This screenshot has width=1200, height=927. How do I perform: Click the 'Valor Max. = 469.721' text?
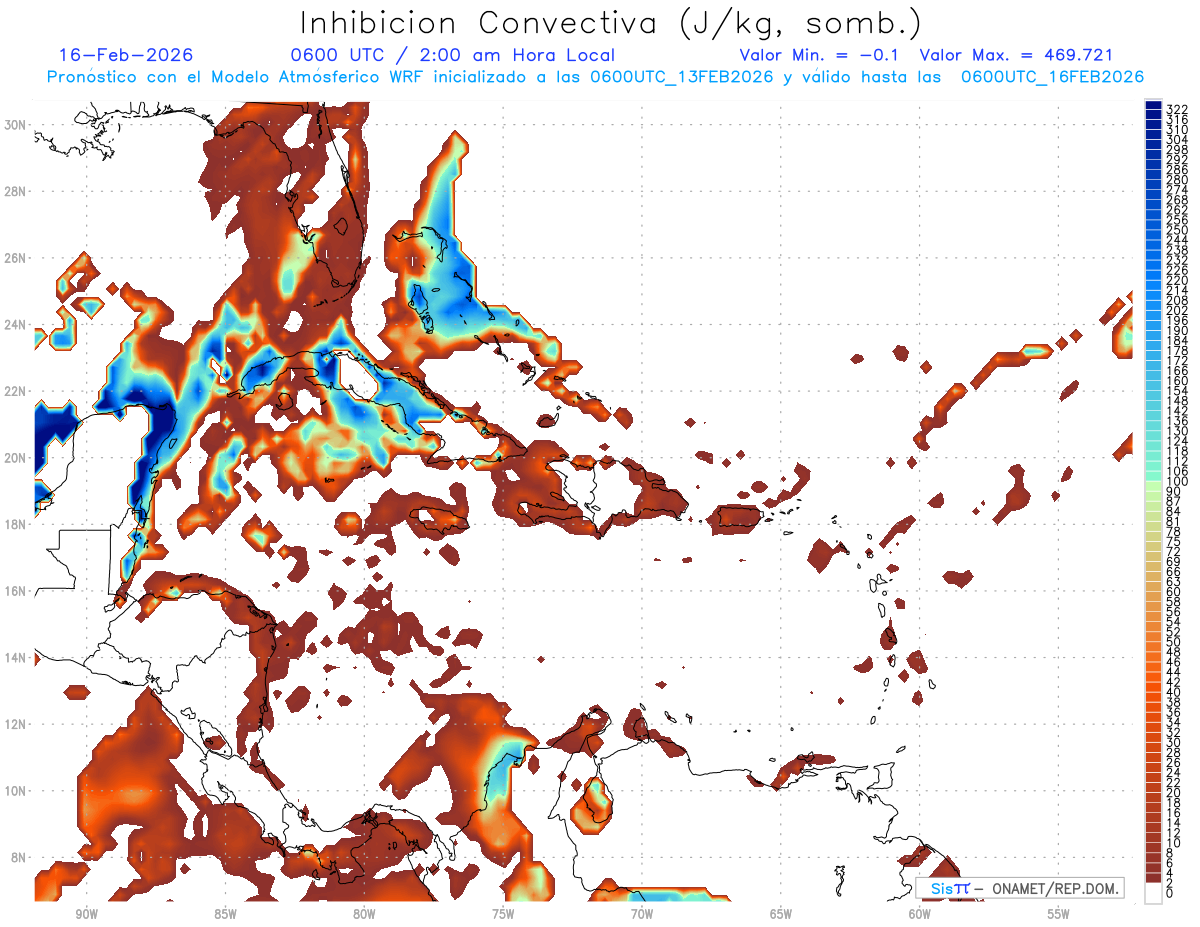pos(1016,55)
